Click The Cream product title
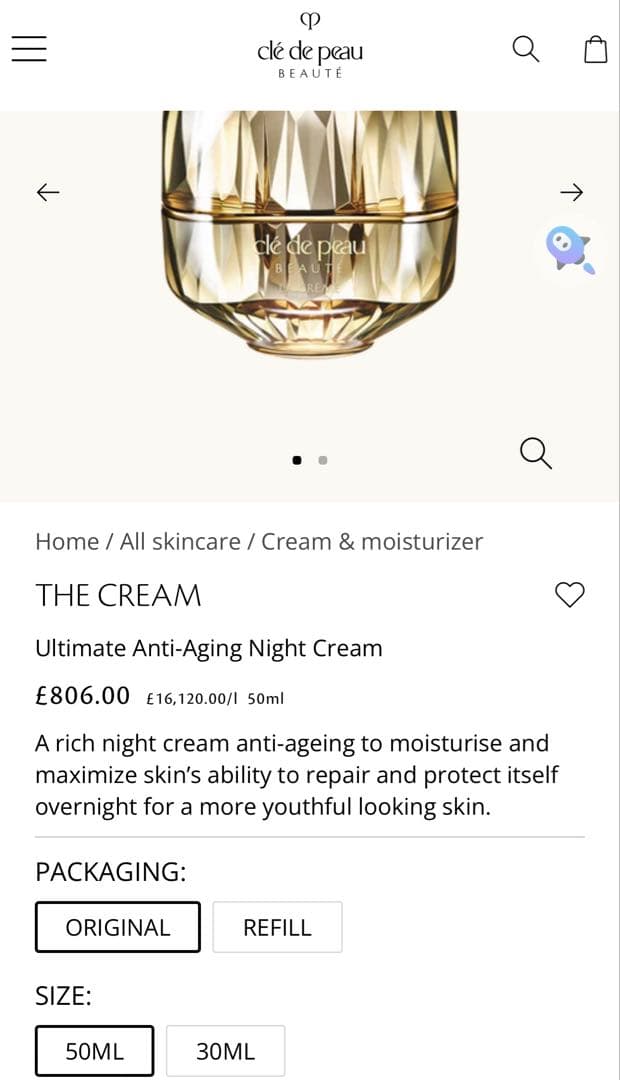Image resolution: width=620 pixels, height=1080 pixels. pyautogui.click(x=118, y=595)
